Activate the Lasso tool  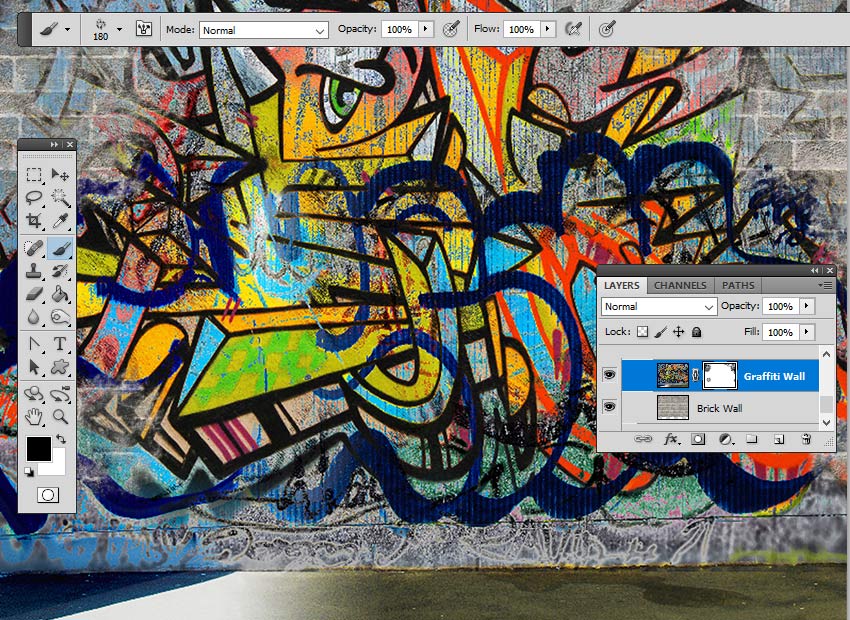[x=33, y=197]
